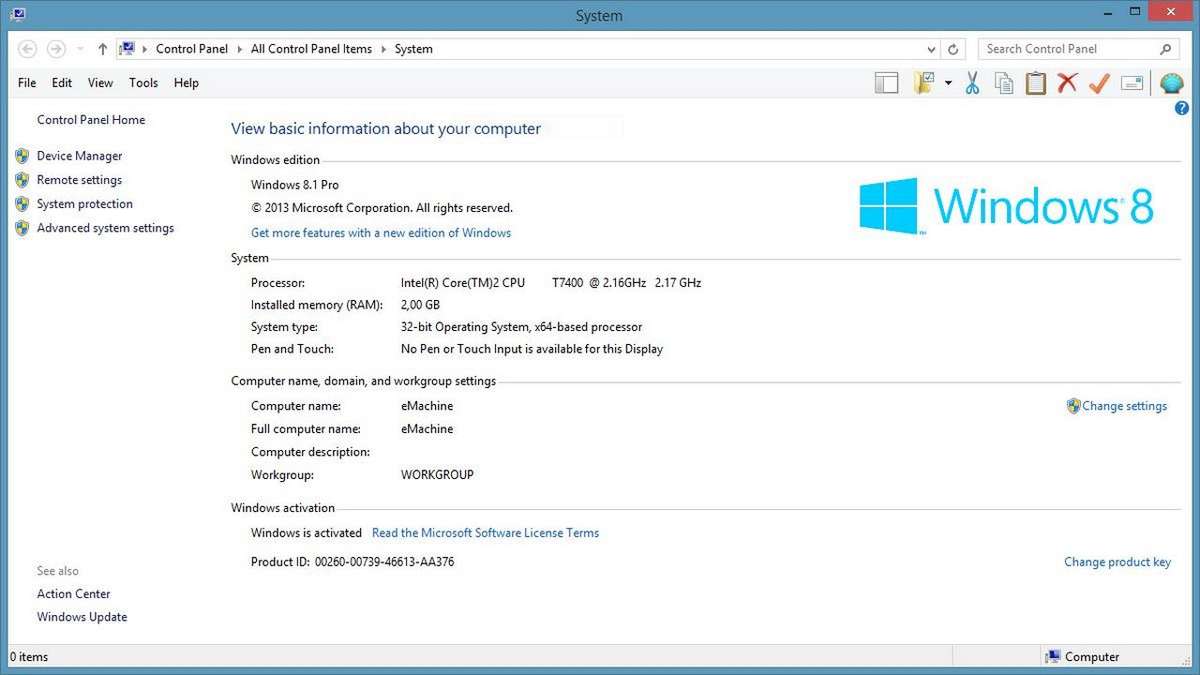Open the Tools menu
The image size is (1200, 675).
[143, 83]
